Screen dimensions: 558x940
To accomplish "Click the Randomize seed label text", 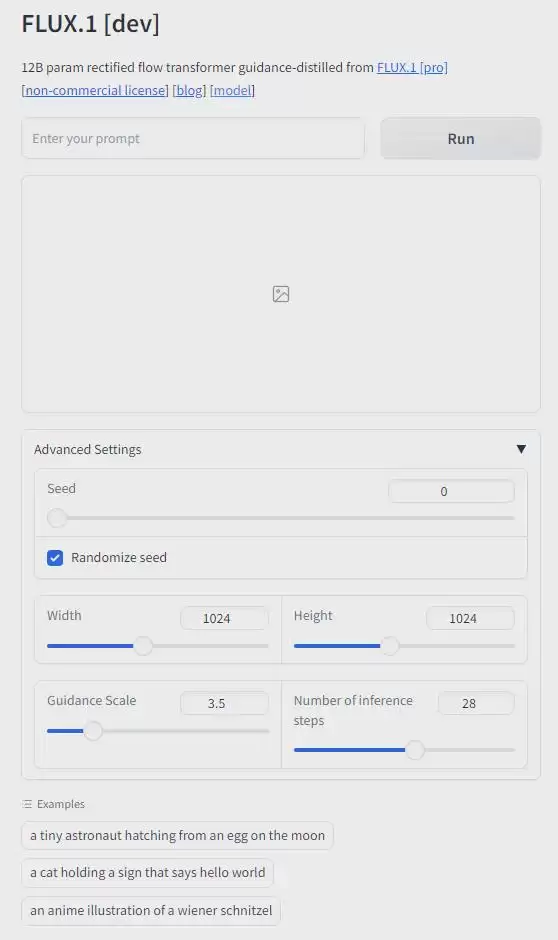I will coord(119,558).
